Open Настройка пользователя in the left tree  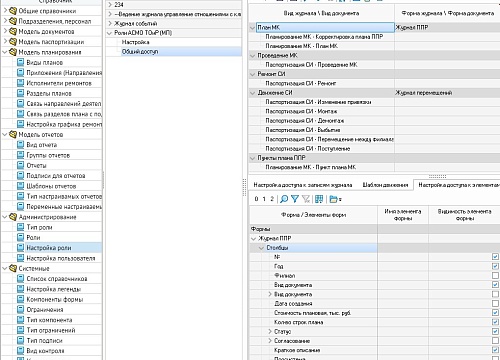[61, 258]
